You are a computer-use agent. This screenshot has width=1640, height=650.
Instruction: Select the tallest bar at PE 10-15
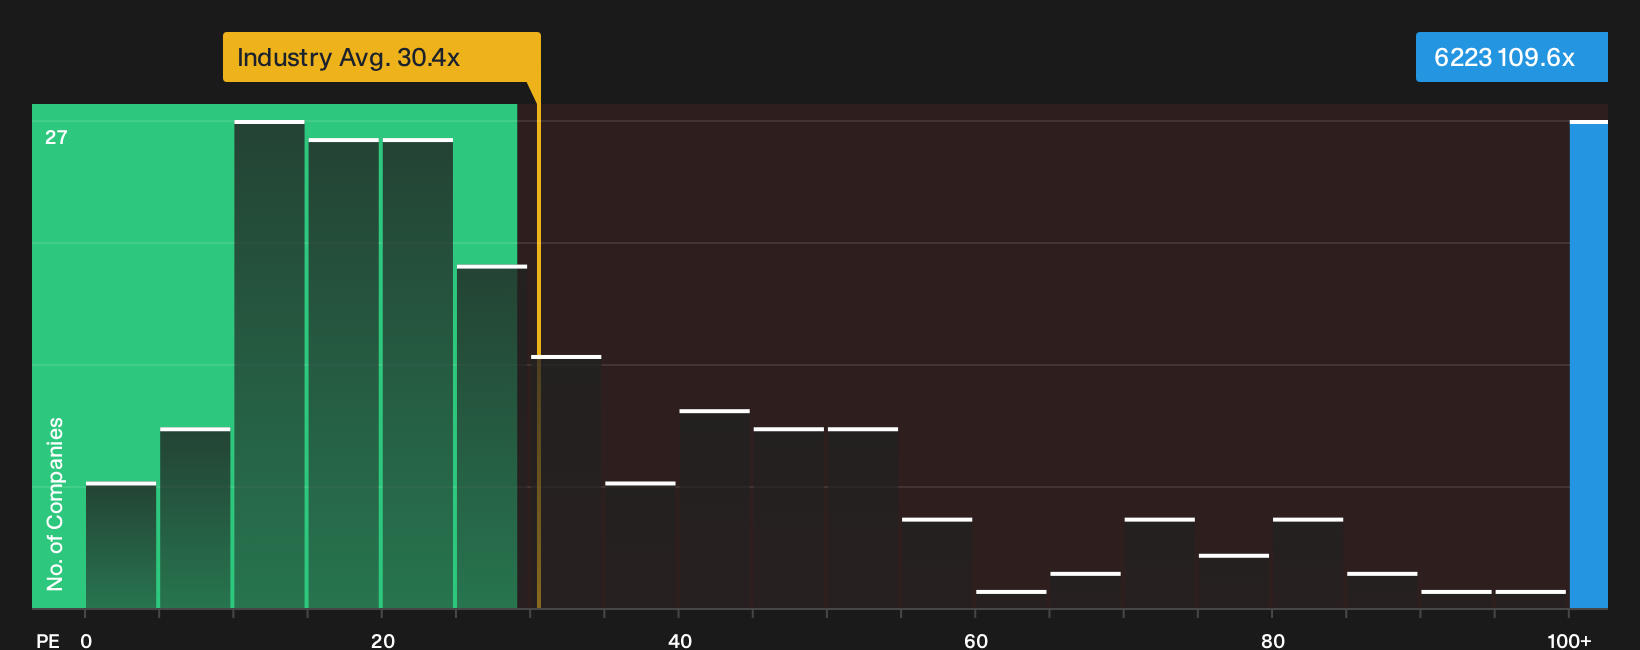tap(269, 364)
